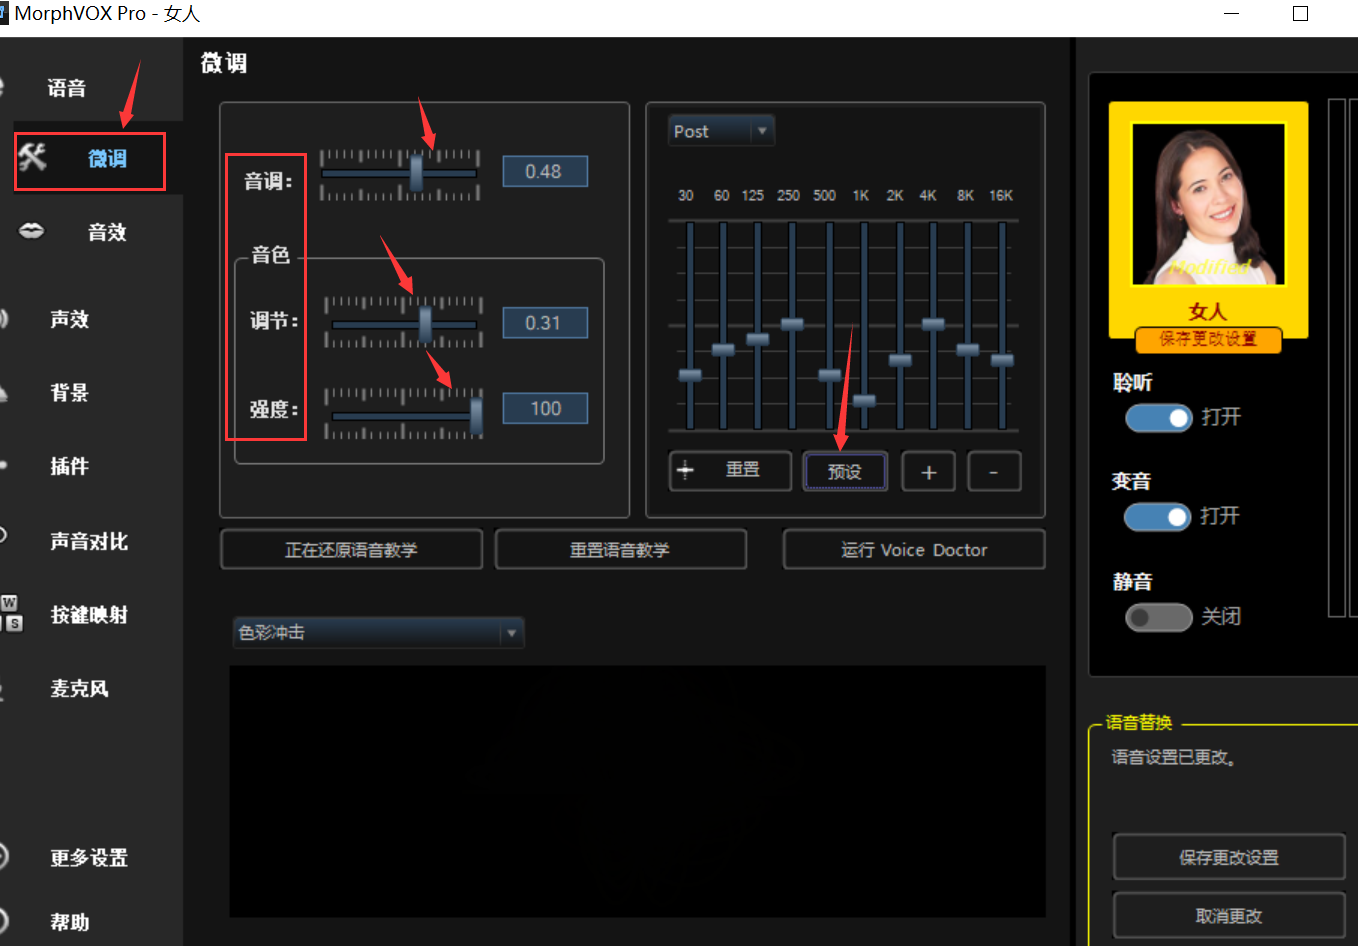Enable the 静音 mute switch
Screen dimensions: 1358x946
pyautogui.click(x=1159, y=617)
